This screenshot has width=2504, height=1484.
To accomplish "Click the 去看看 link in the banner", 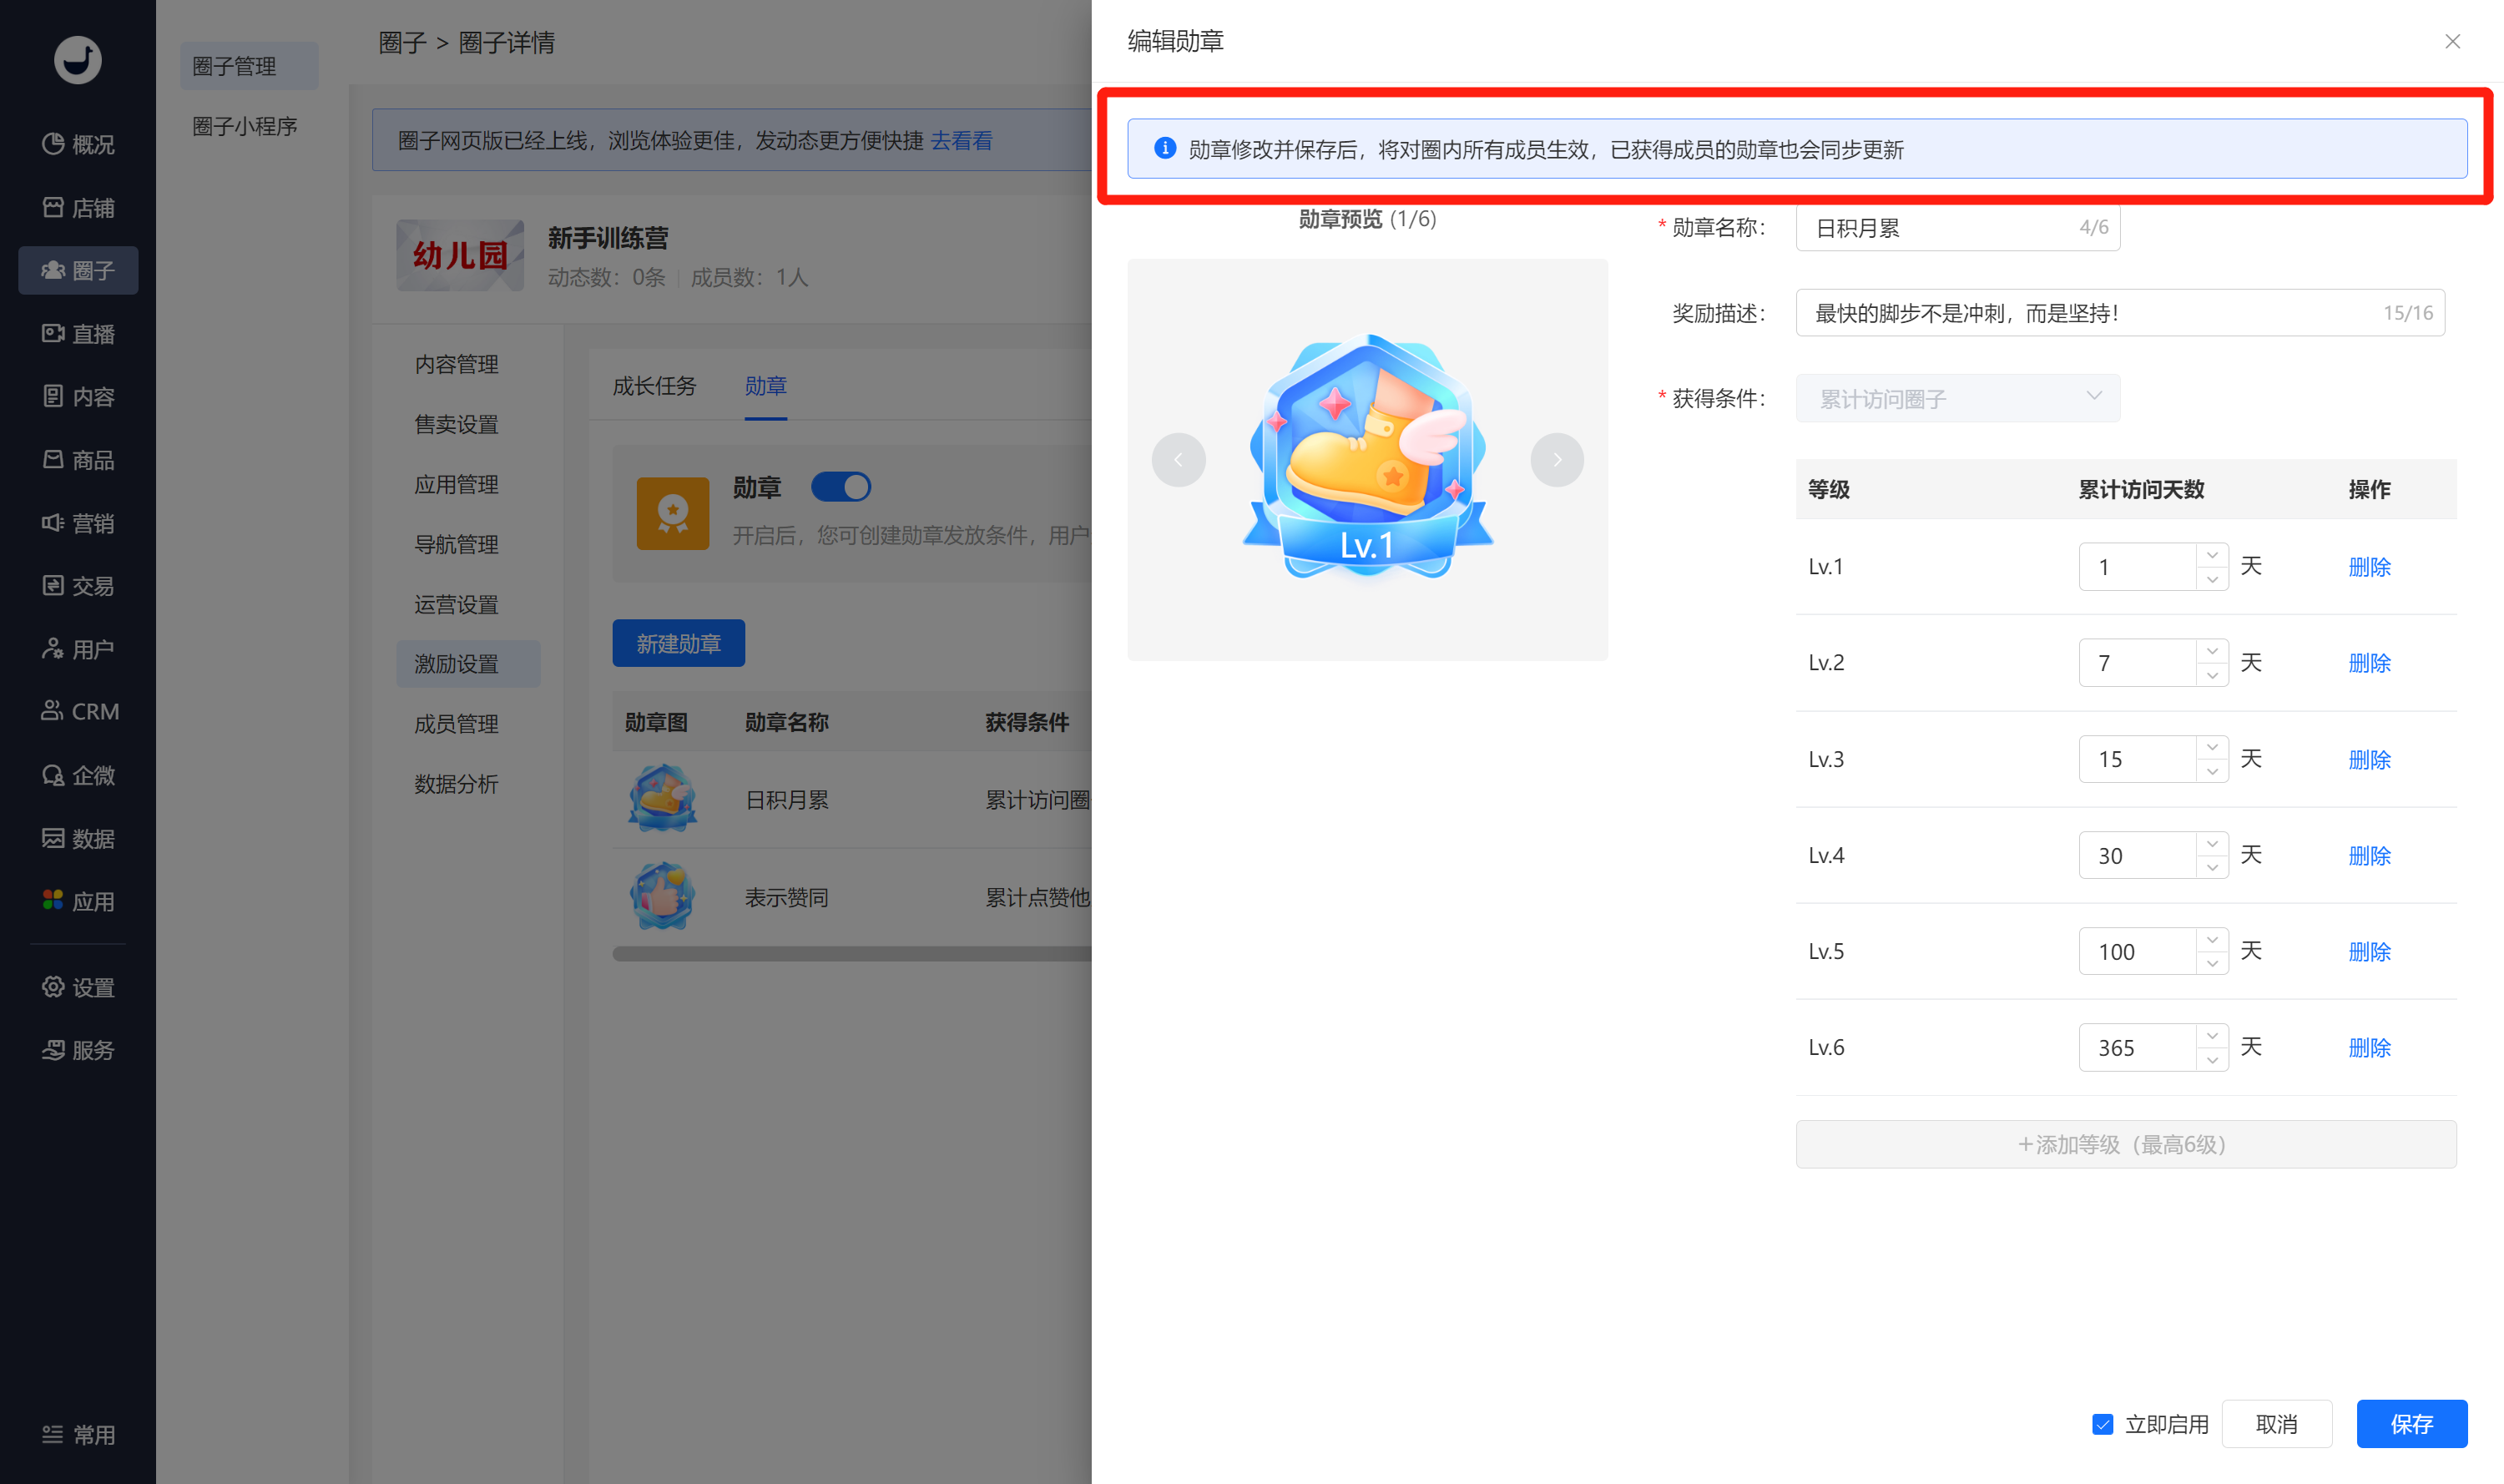I will (x=962, y=140).
